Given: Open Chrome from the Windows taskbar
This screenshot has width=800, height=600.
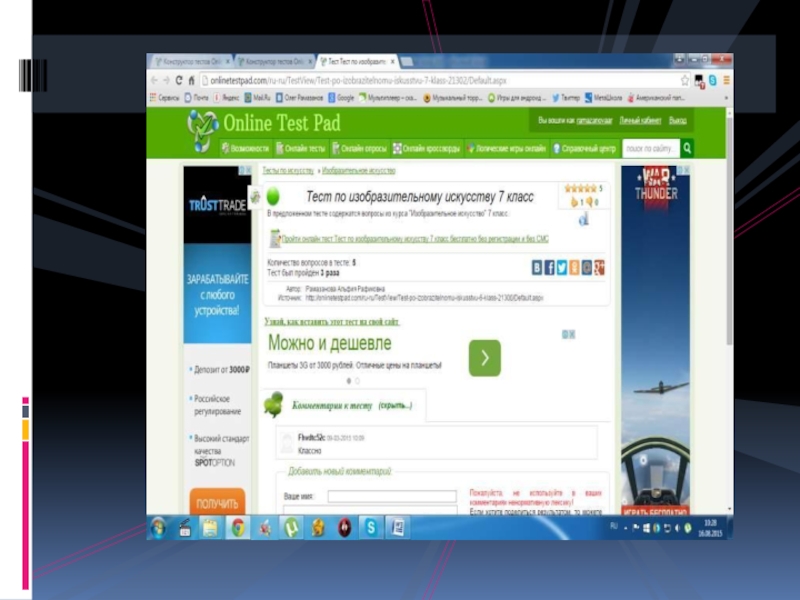Looking at the screenshot, I should coord(238,528).
